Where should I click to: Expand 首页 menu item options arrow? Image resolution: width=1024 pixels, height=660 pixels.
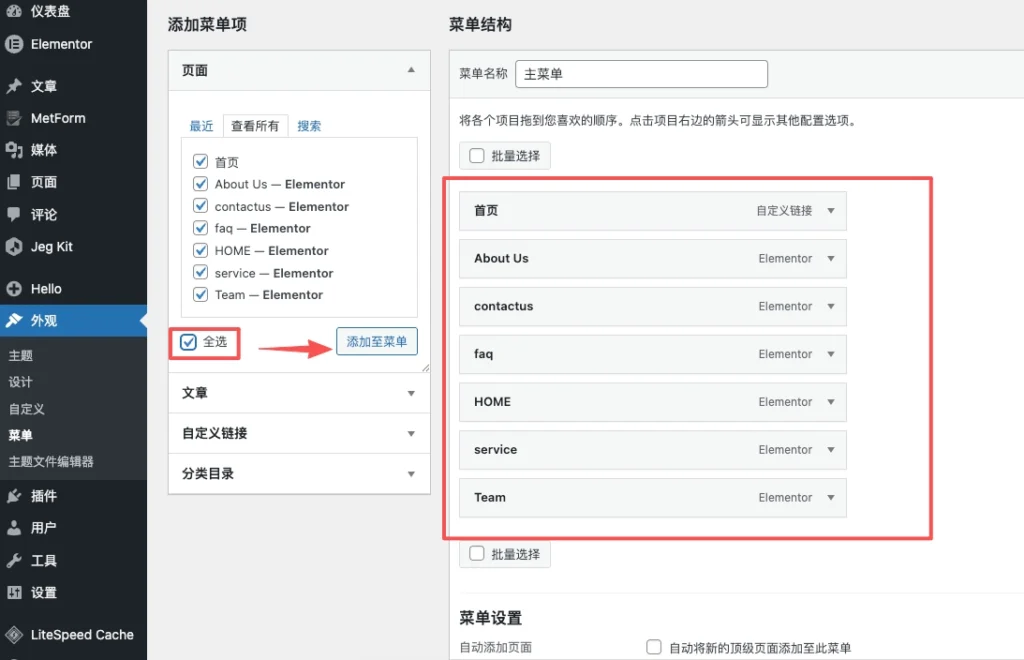coord(831,210)
